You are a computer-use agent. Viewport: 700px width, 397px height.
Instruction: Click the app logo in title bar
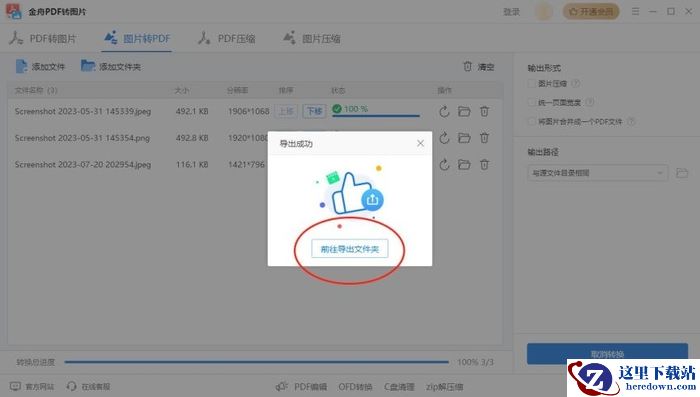(x=13, y=11)
